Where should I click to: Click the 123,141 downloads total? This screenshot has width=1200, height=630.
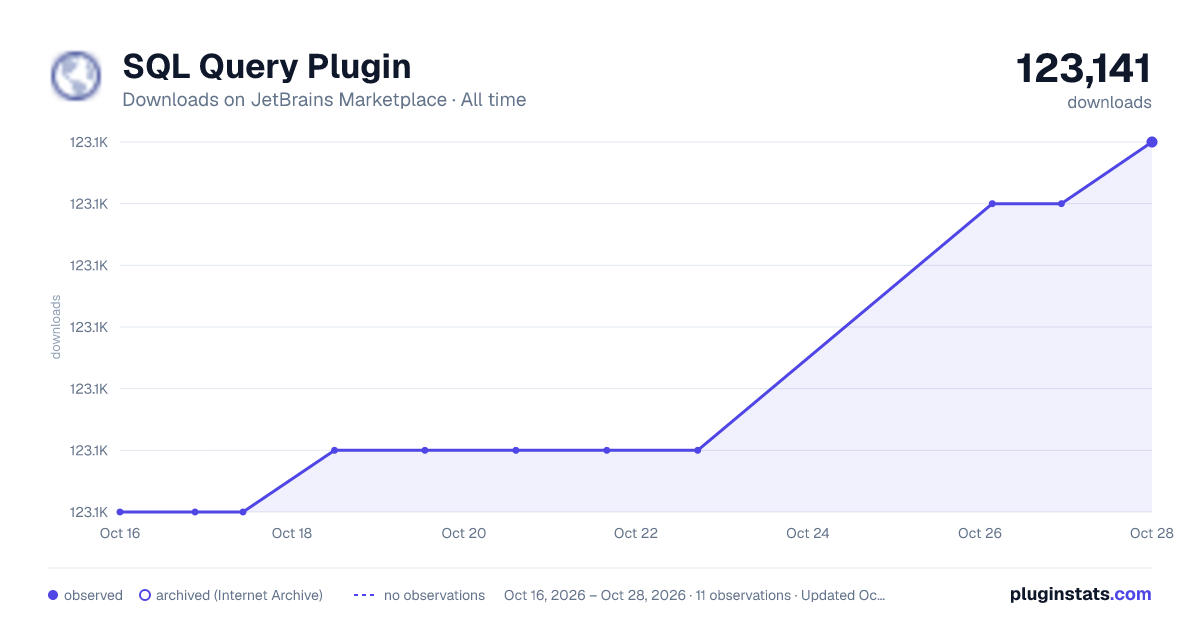pyautogui.click(x=1083, y=69)
